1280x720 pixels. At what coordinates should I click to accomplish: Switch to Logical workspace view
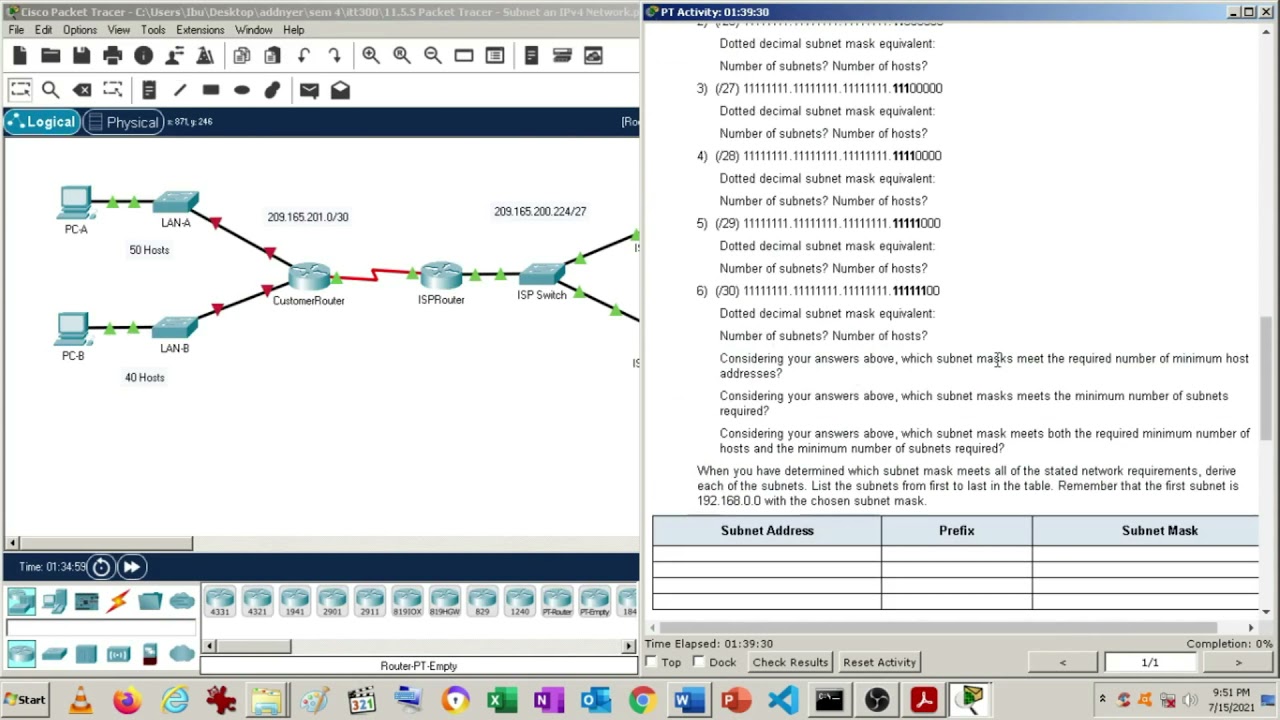pyautogui.click(x=41, y=122)
